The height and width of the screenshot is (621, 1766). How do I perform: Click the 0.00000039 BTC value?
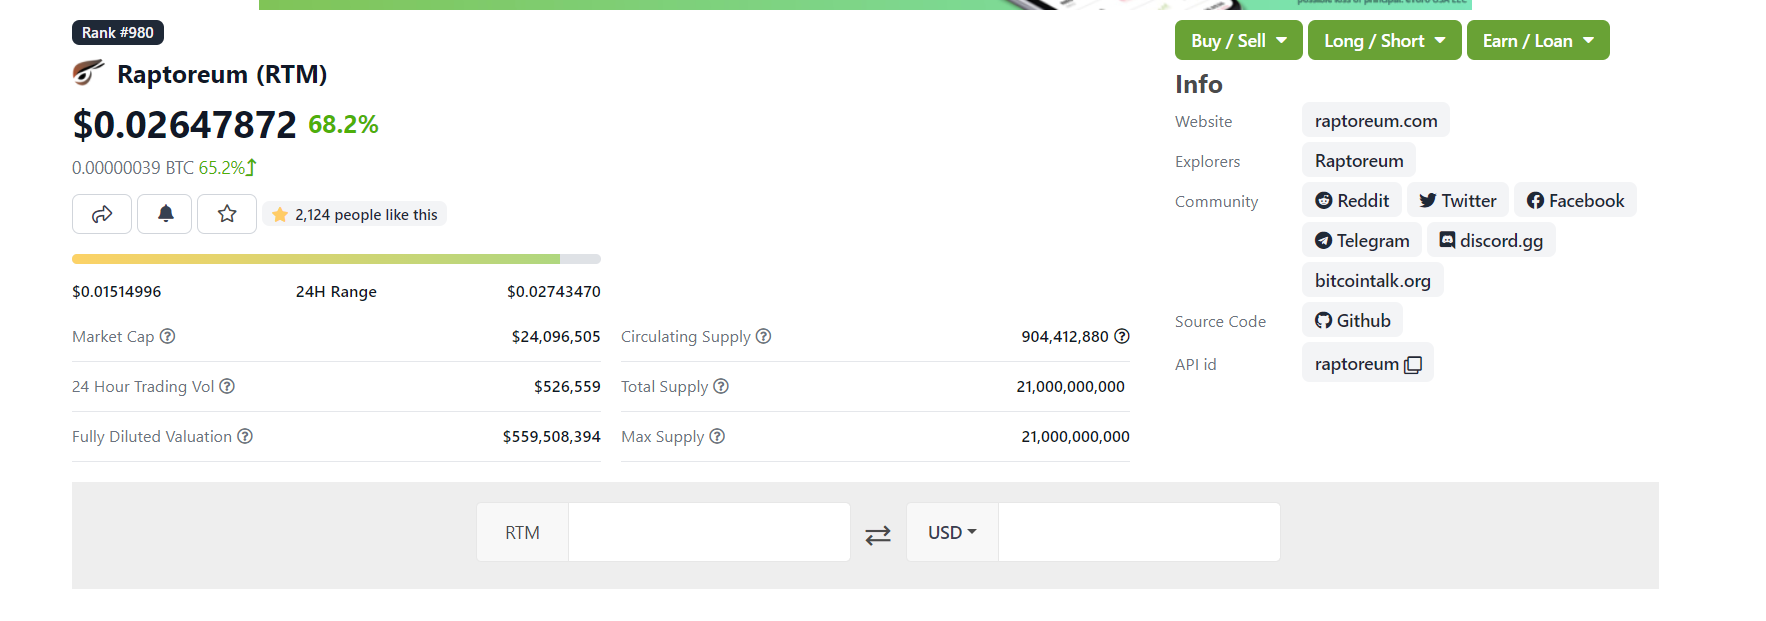(x=133, y=167)
